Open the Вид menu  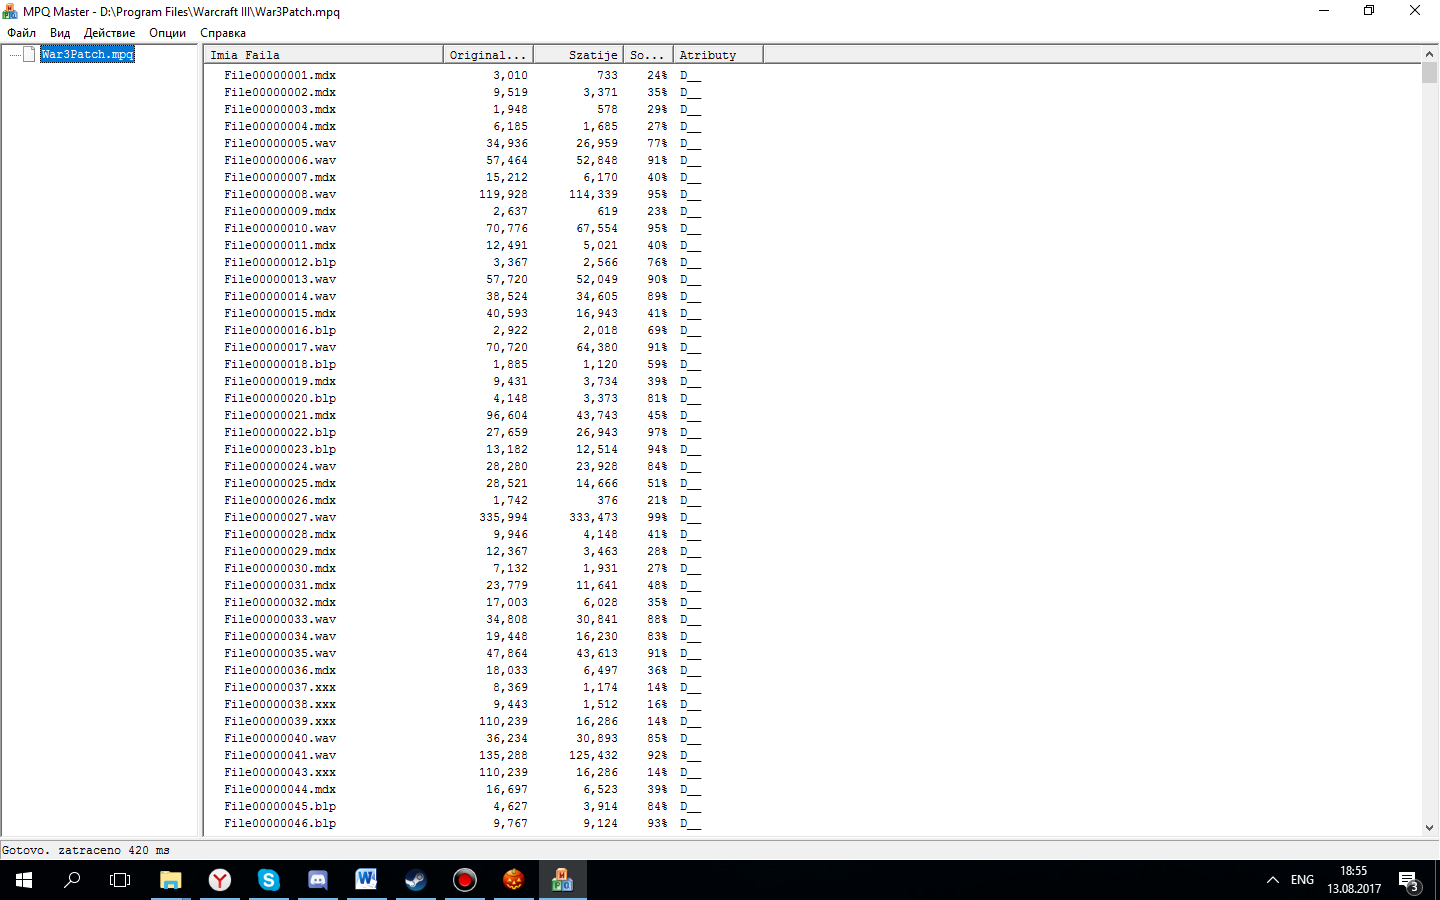coord(60,33)
